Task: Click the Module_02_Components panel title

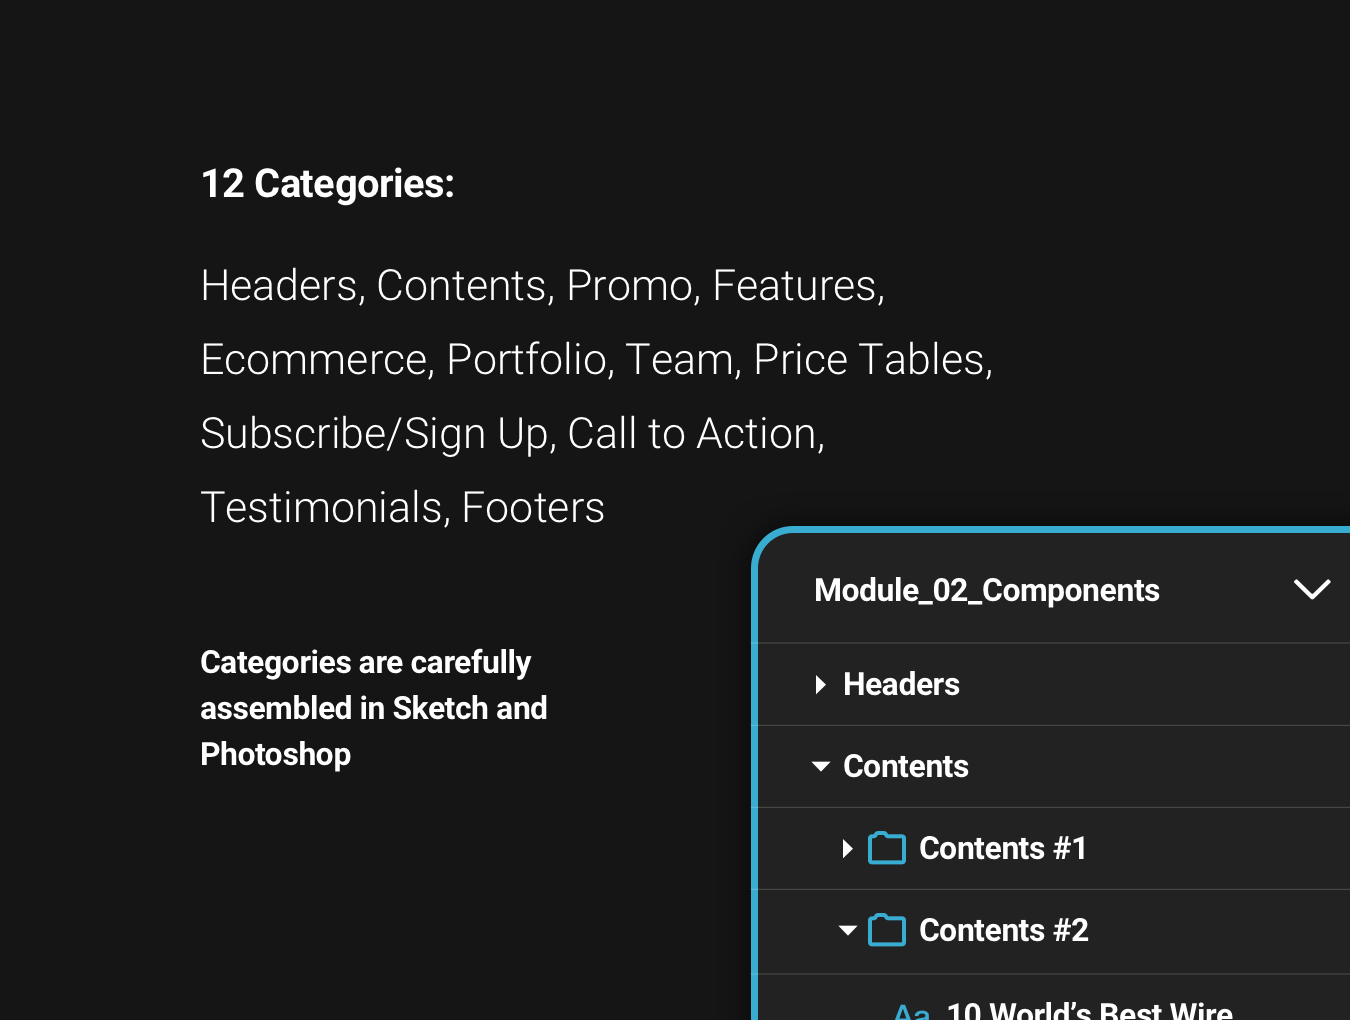Action: [x=986, y=590]
